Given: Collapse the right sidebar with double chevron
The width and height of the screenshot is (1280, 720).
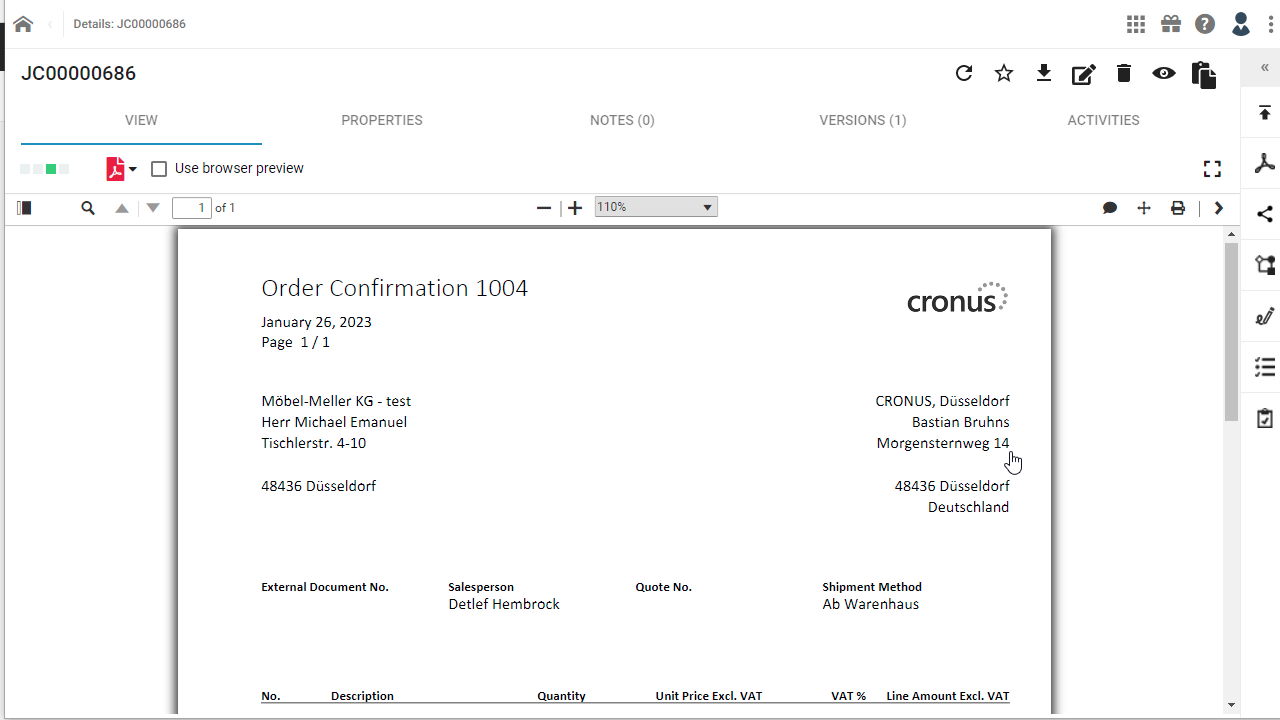Looking at the screenshot, I should click(1265, 68).
